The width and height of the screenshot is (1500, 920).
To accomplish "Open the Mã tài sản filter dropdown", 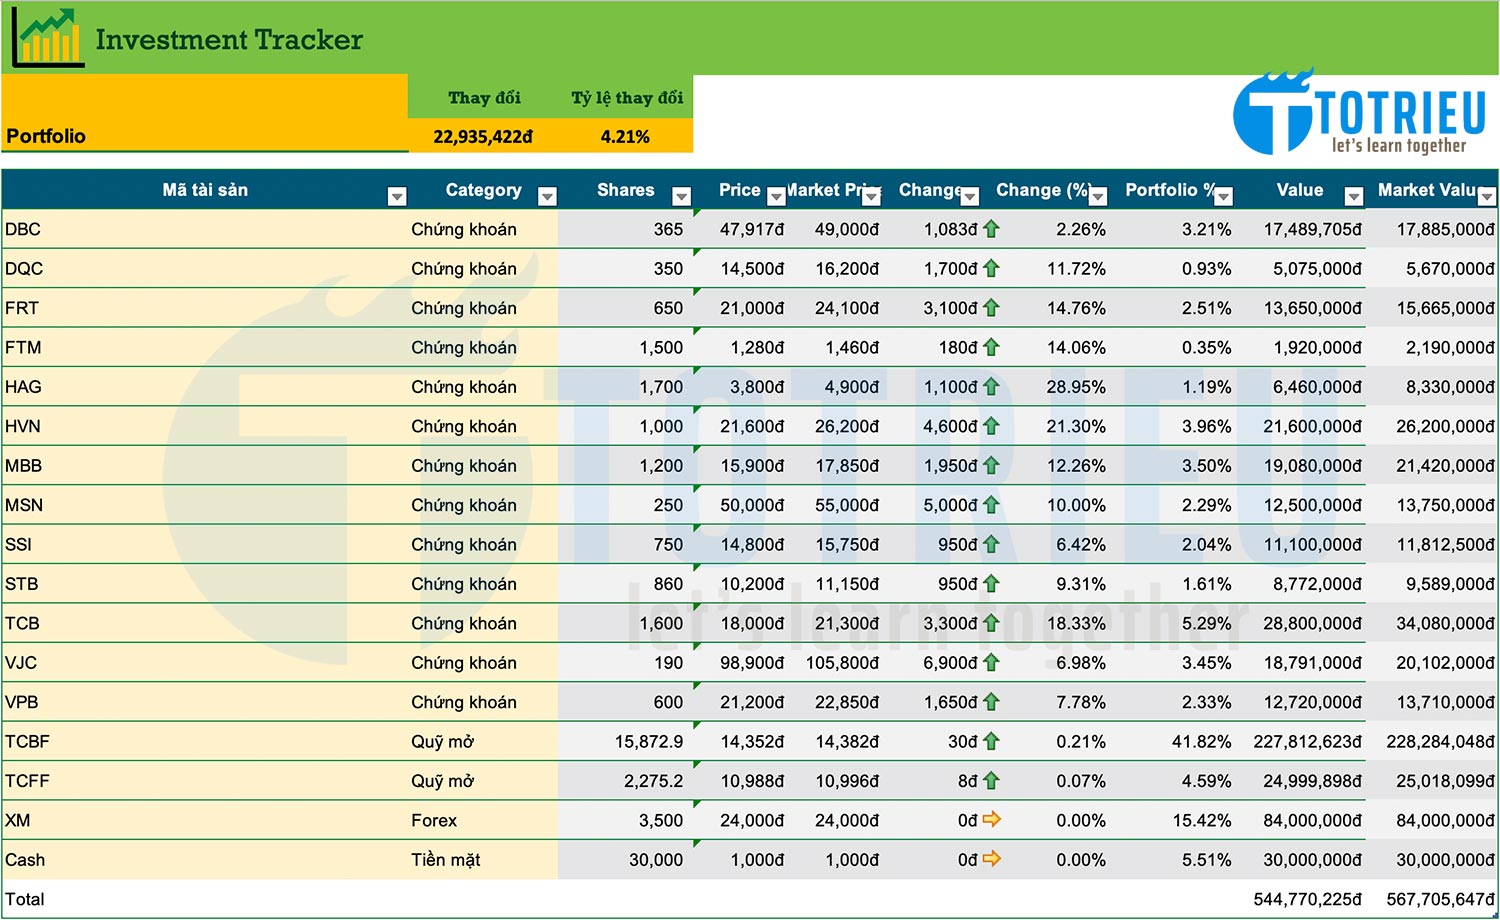I will click(x=397, y=196).
